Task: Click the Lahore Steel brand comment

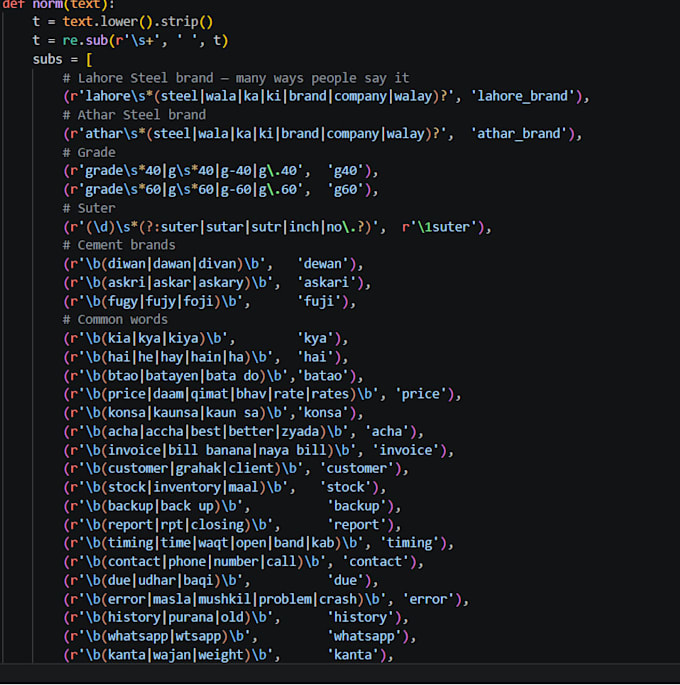Action: tap(236, 78)
